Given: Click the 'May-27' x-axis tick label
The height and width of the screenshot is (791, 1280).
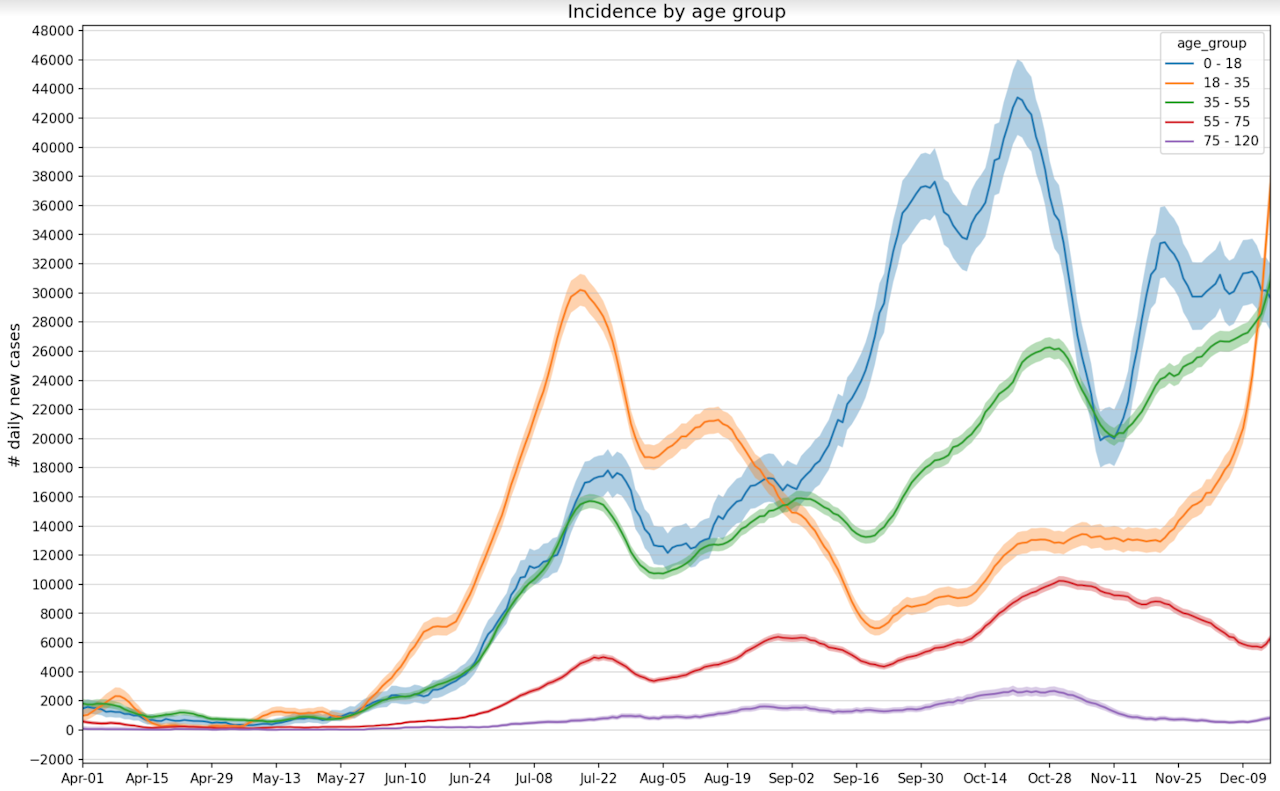Looking at the screenshot, I should coord(339,777).
